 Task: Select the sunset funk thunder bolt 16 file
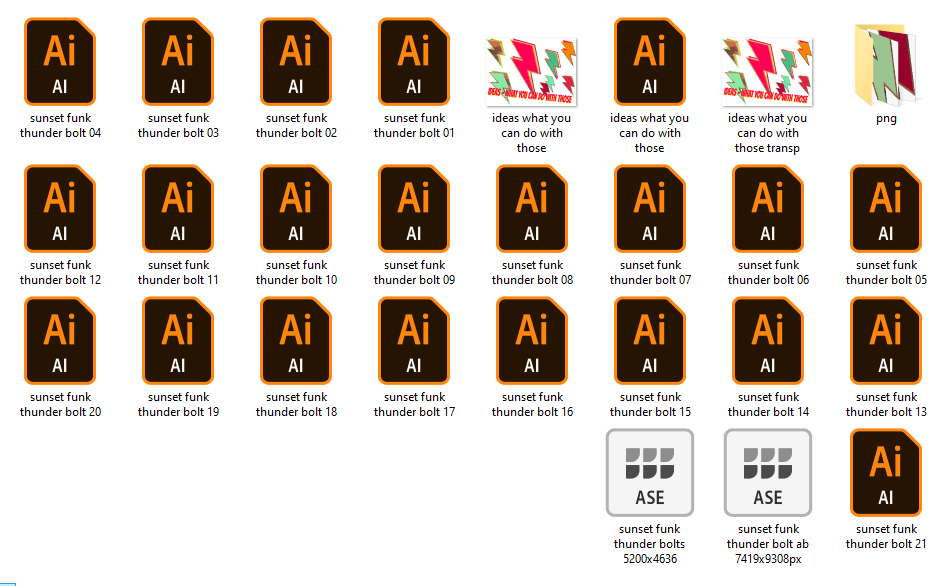coord(532,341)
